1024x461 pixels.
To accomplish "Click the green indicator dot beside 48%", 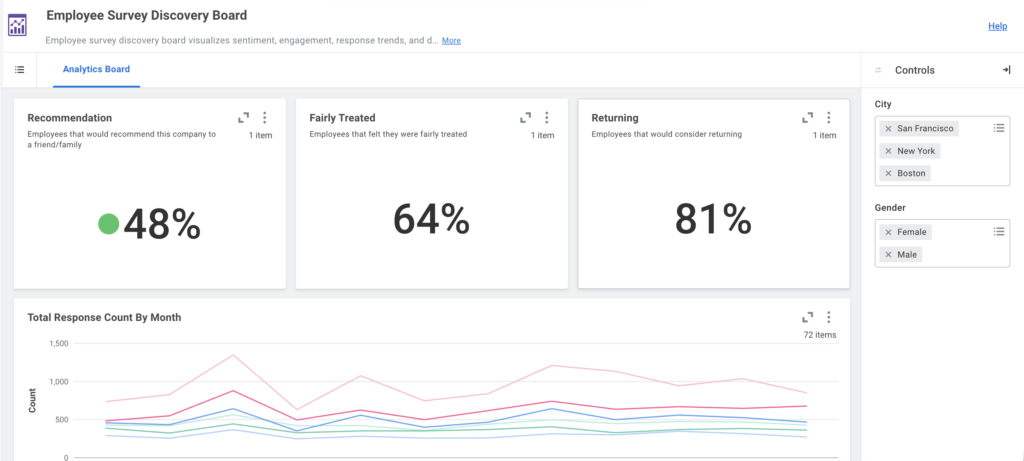I will pyautogui.click(x=109, y=224).
